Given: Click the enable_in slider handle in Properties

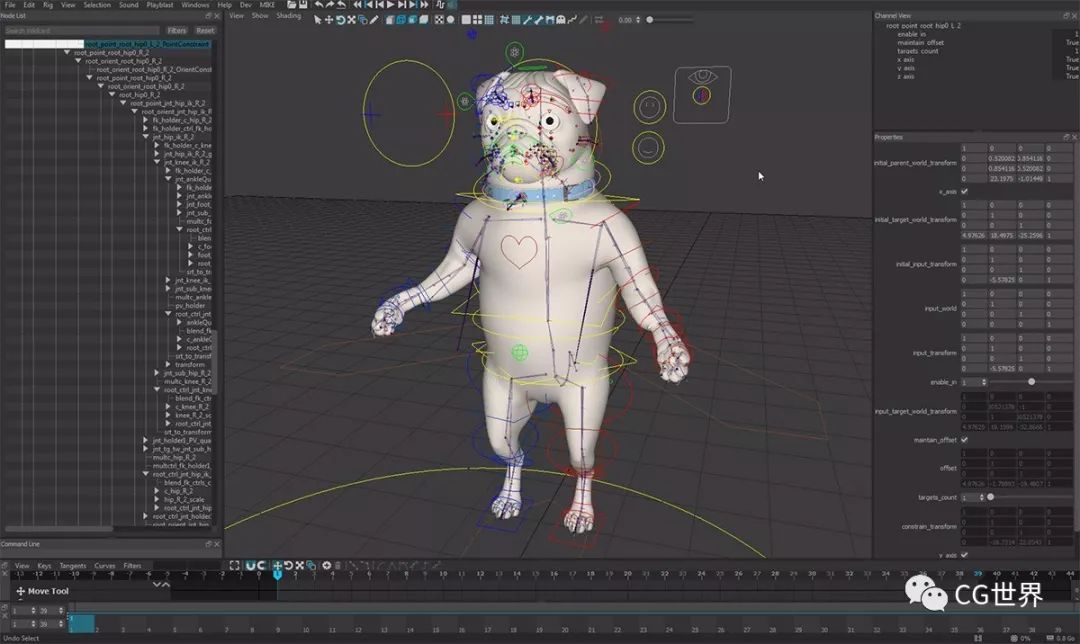Looking at the screenshot, I should click(x=1031, y=382).
